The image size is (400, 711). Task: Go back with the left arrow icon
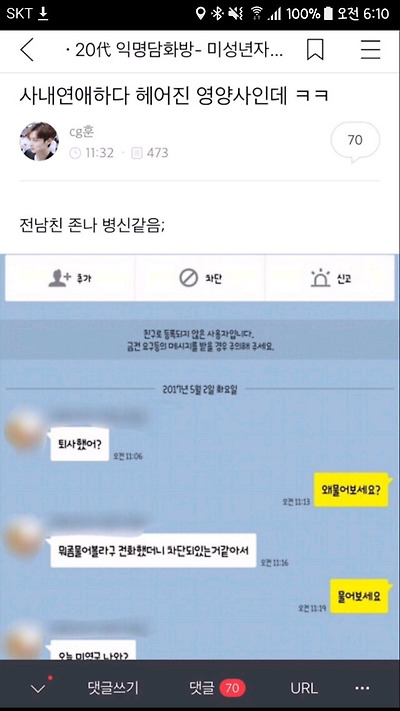click(x=27, y=49)
